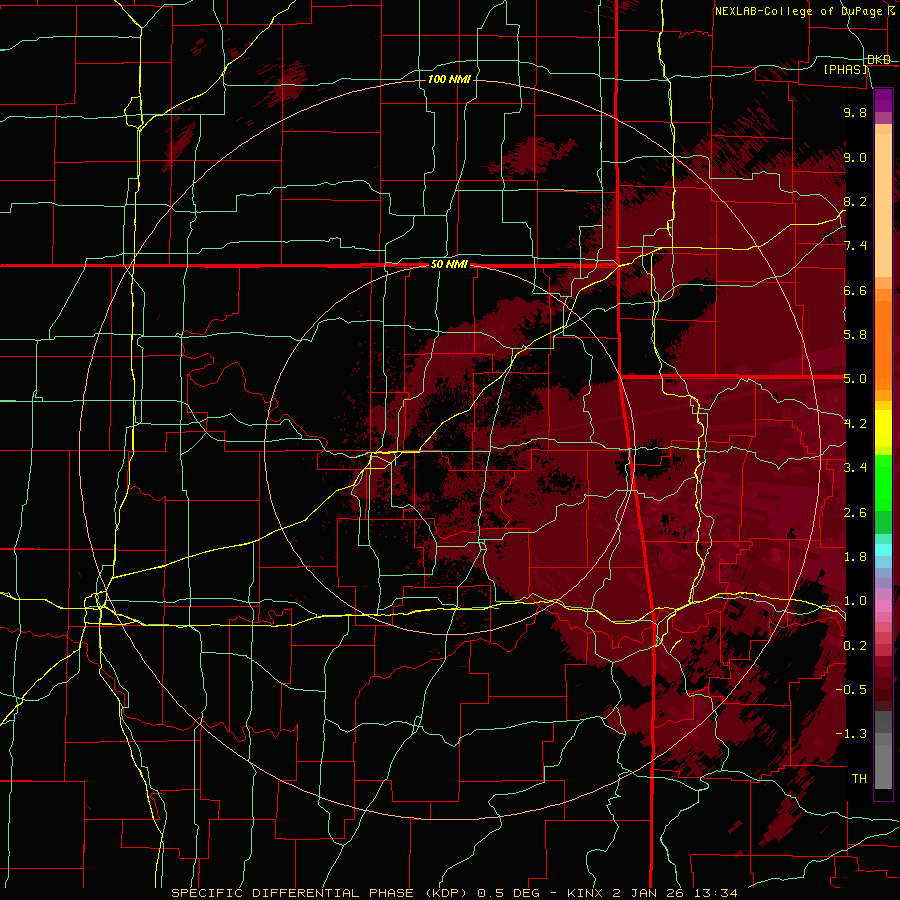The image size is (900, 900).
Task: Click the 8.2 value on the color scale
Action: [x=855, y=201]
